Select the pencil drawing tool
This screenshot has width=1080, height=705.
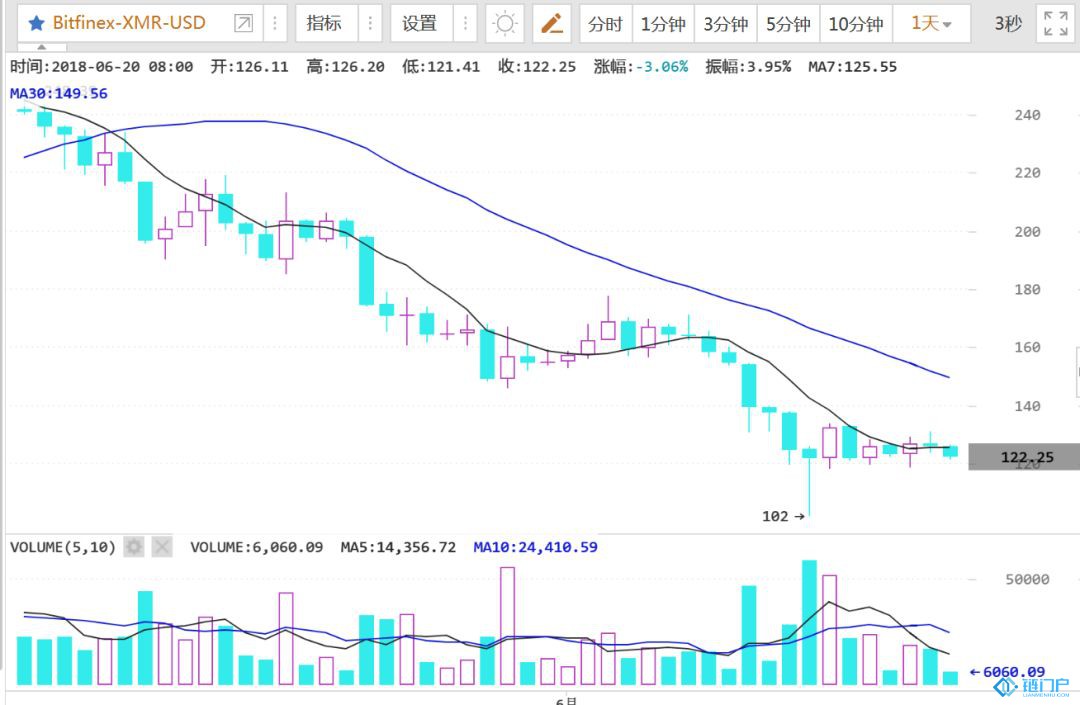pos(552,23)
